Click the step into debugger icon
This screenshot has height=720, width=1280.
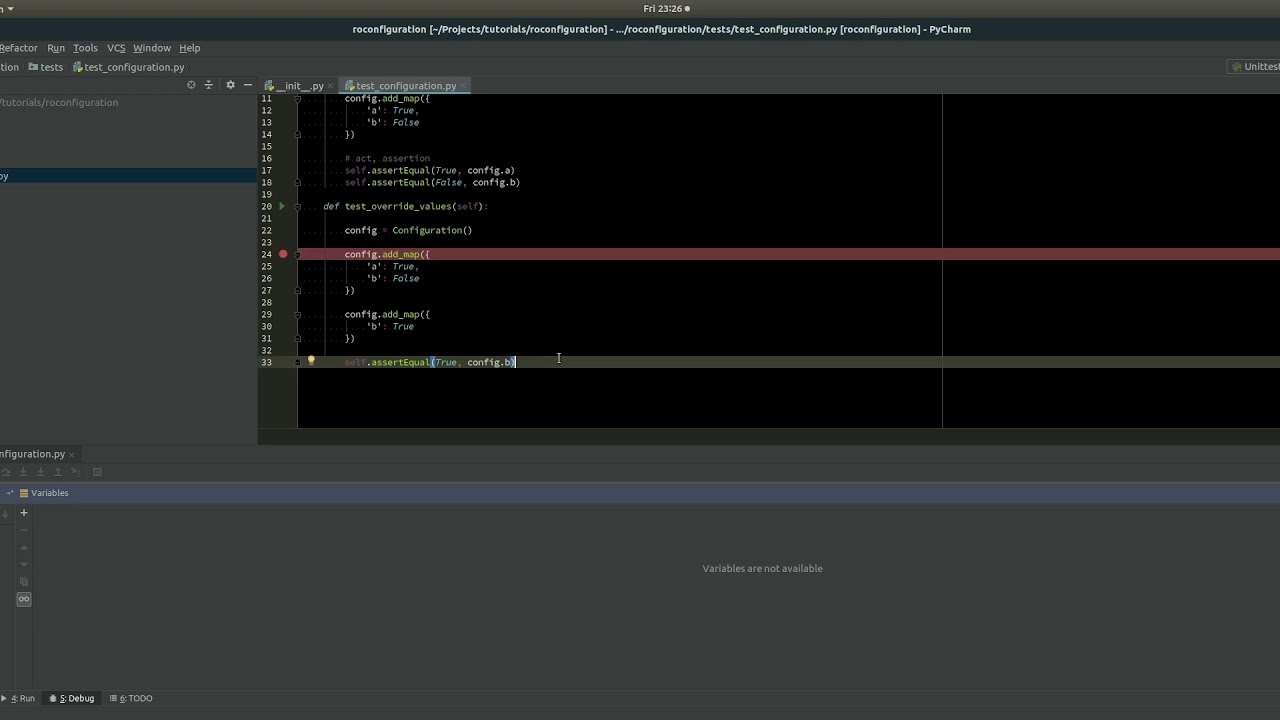(23, 472)
